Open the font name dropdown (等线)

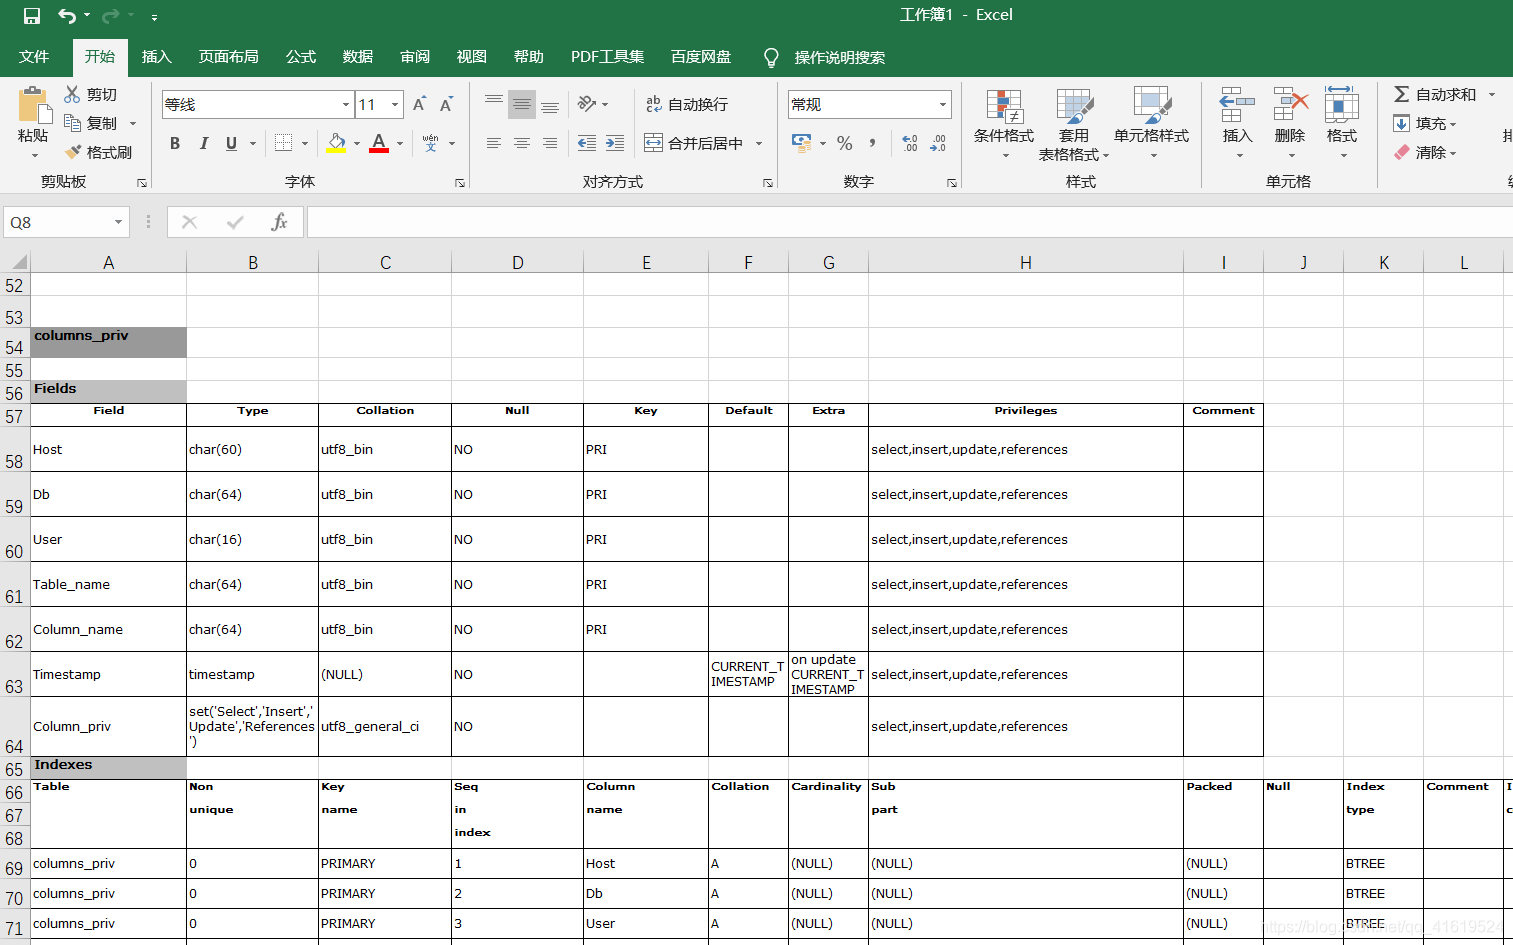point(346,104)
